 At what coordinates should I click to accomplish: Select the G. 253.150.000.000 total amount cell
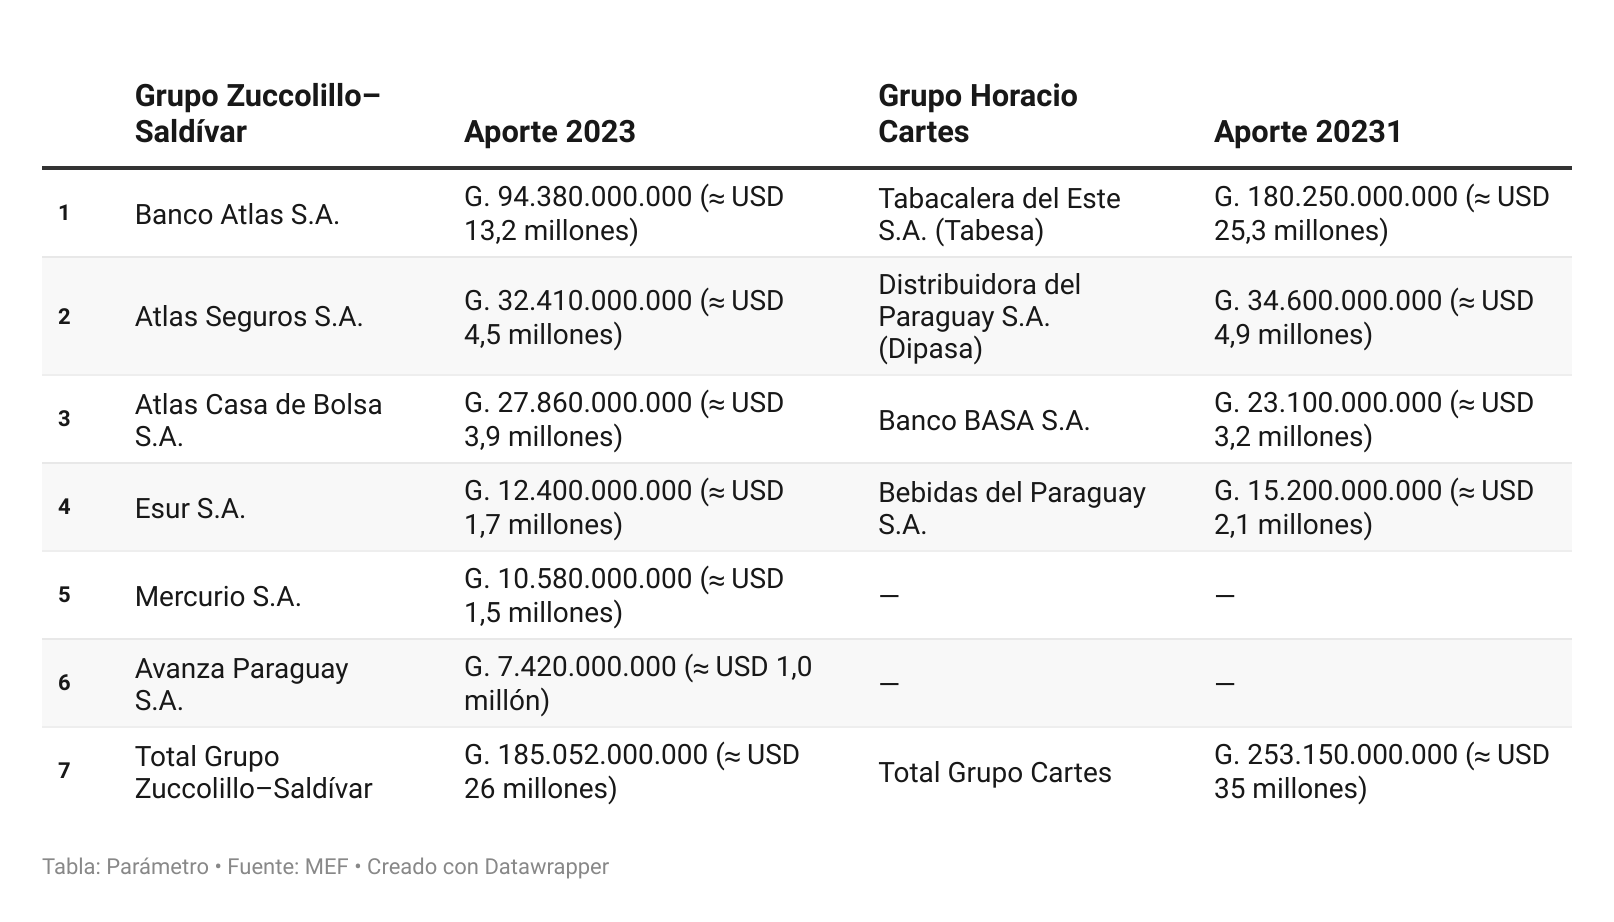coord(1381,772)
